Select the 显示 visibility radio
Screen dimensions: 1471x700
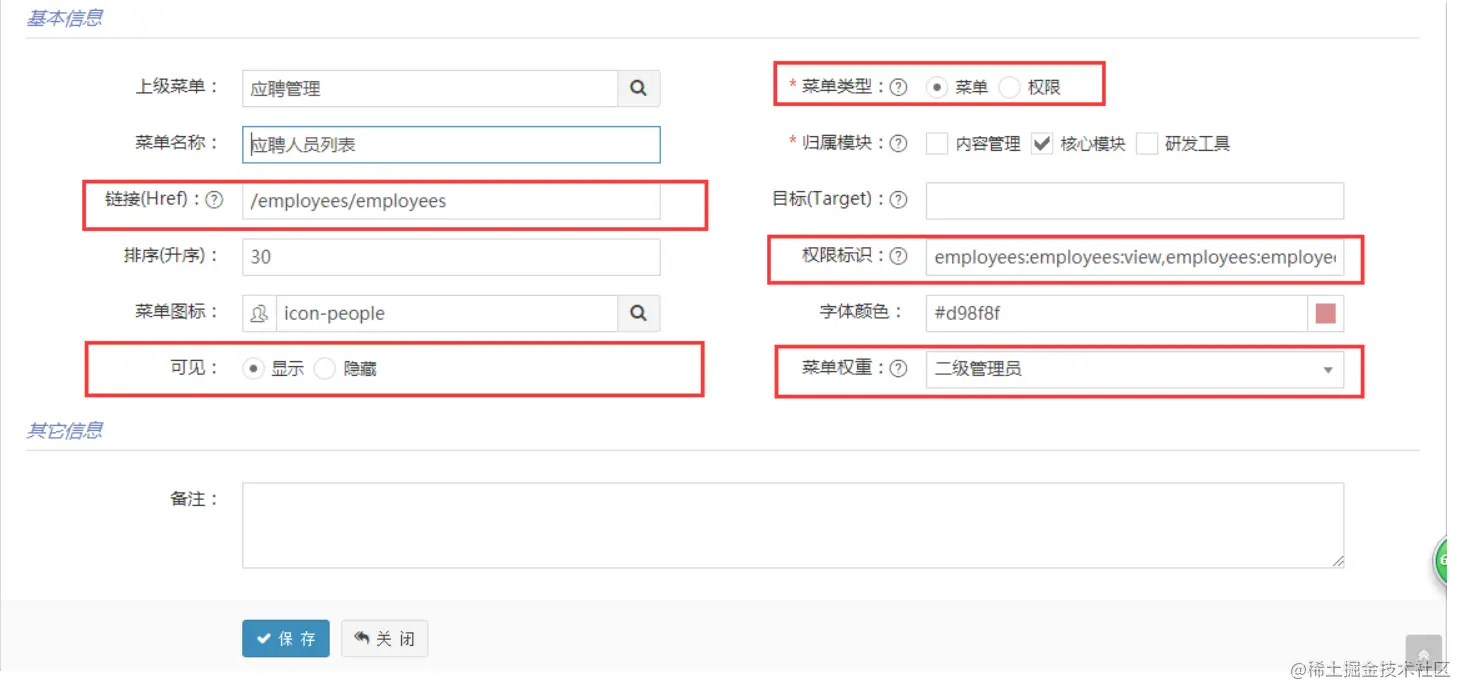coord(253,369)
